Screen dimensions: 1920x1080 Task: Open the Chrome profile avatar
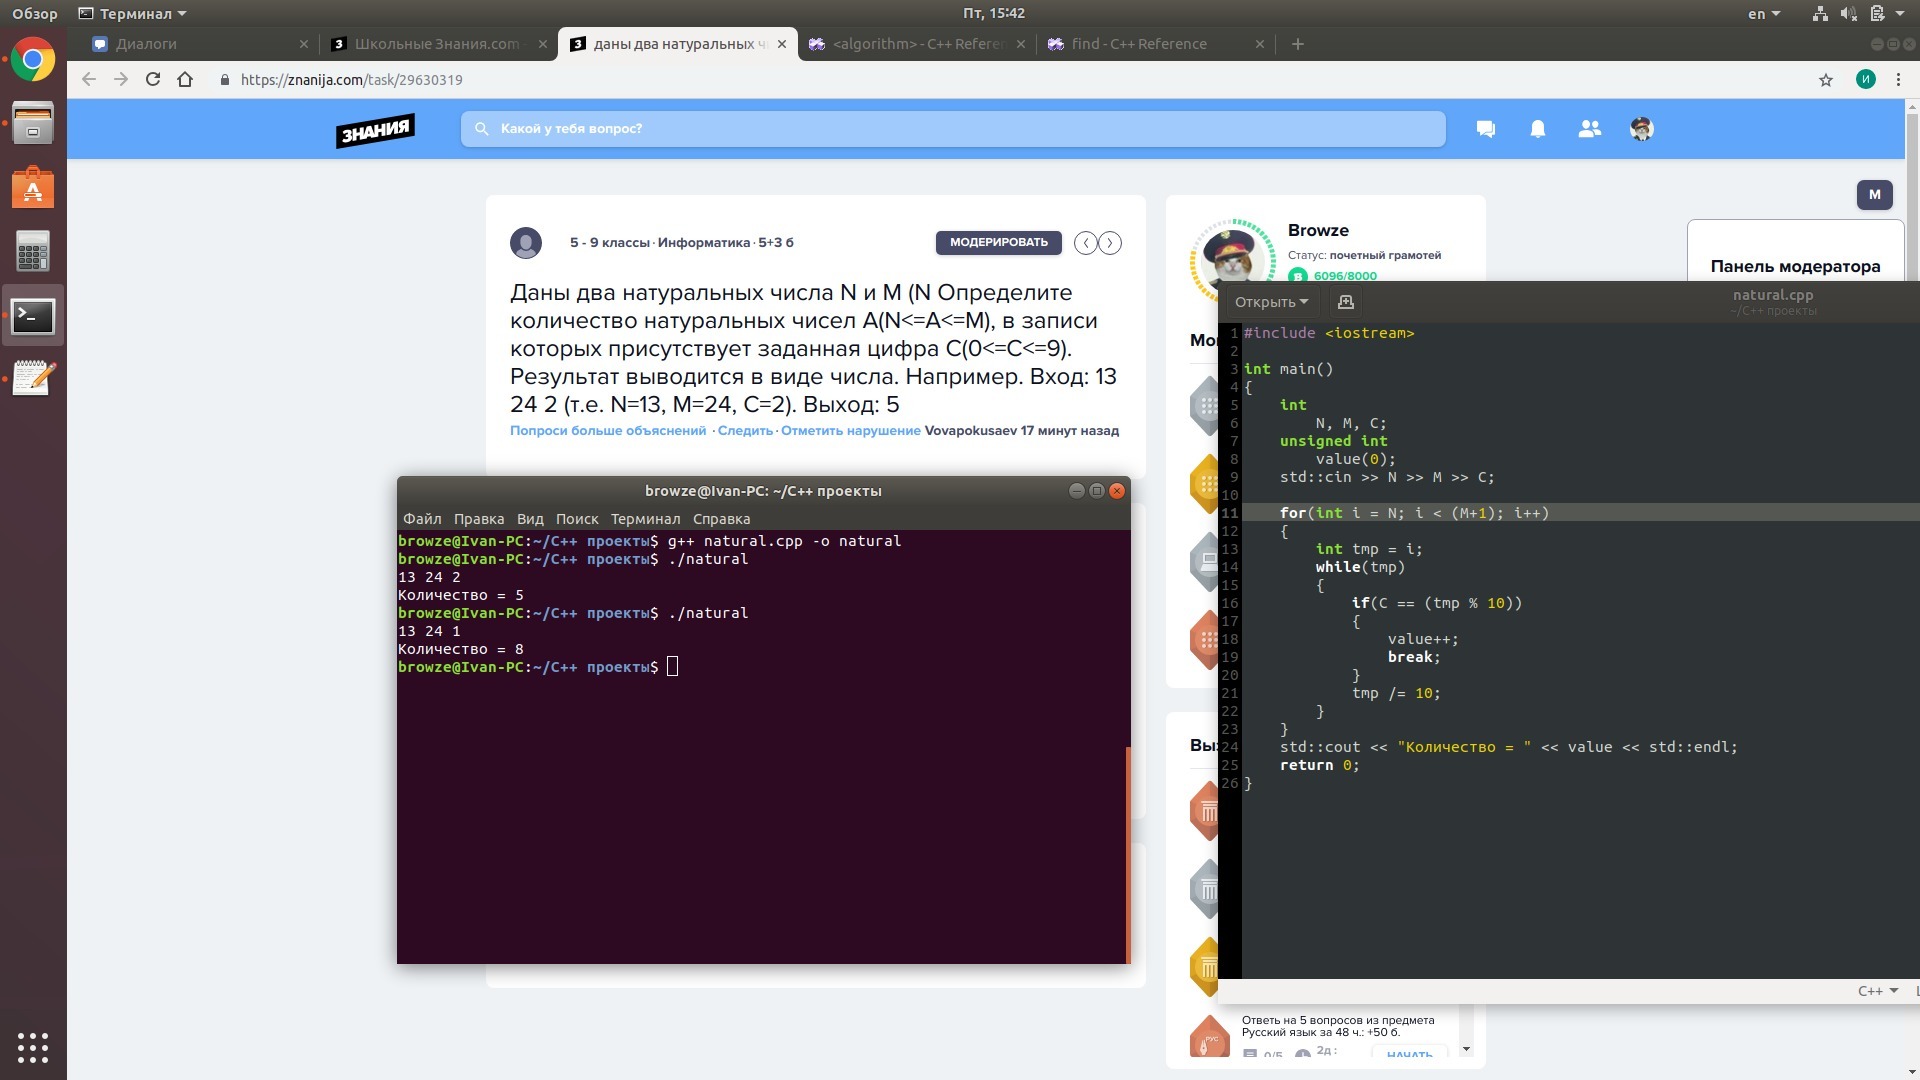(x=1865, y=80)
